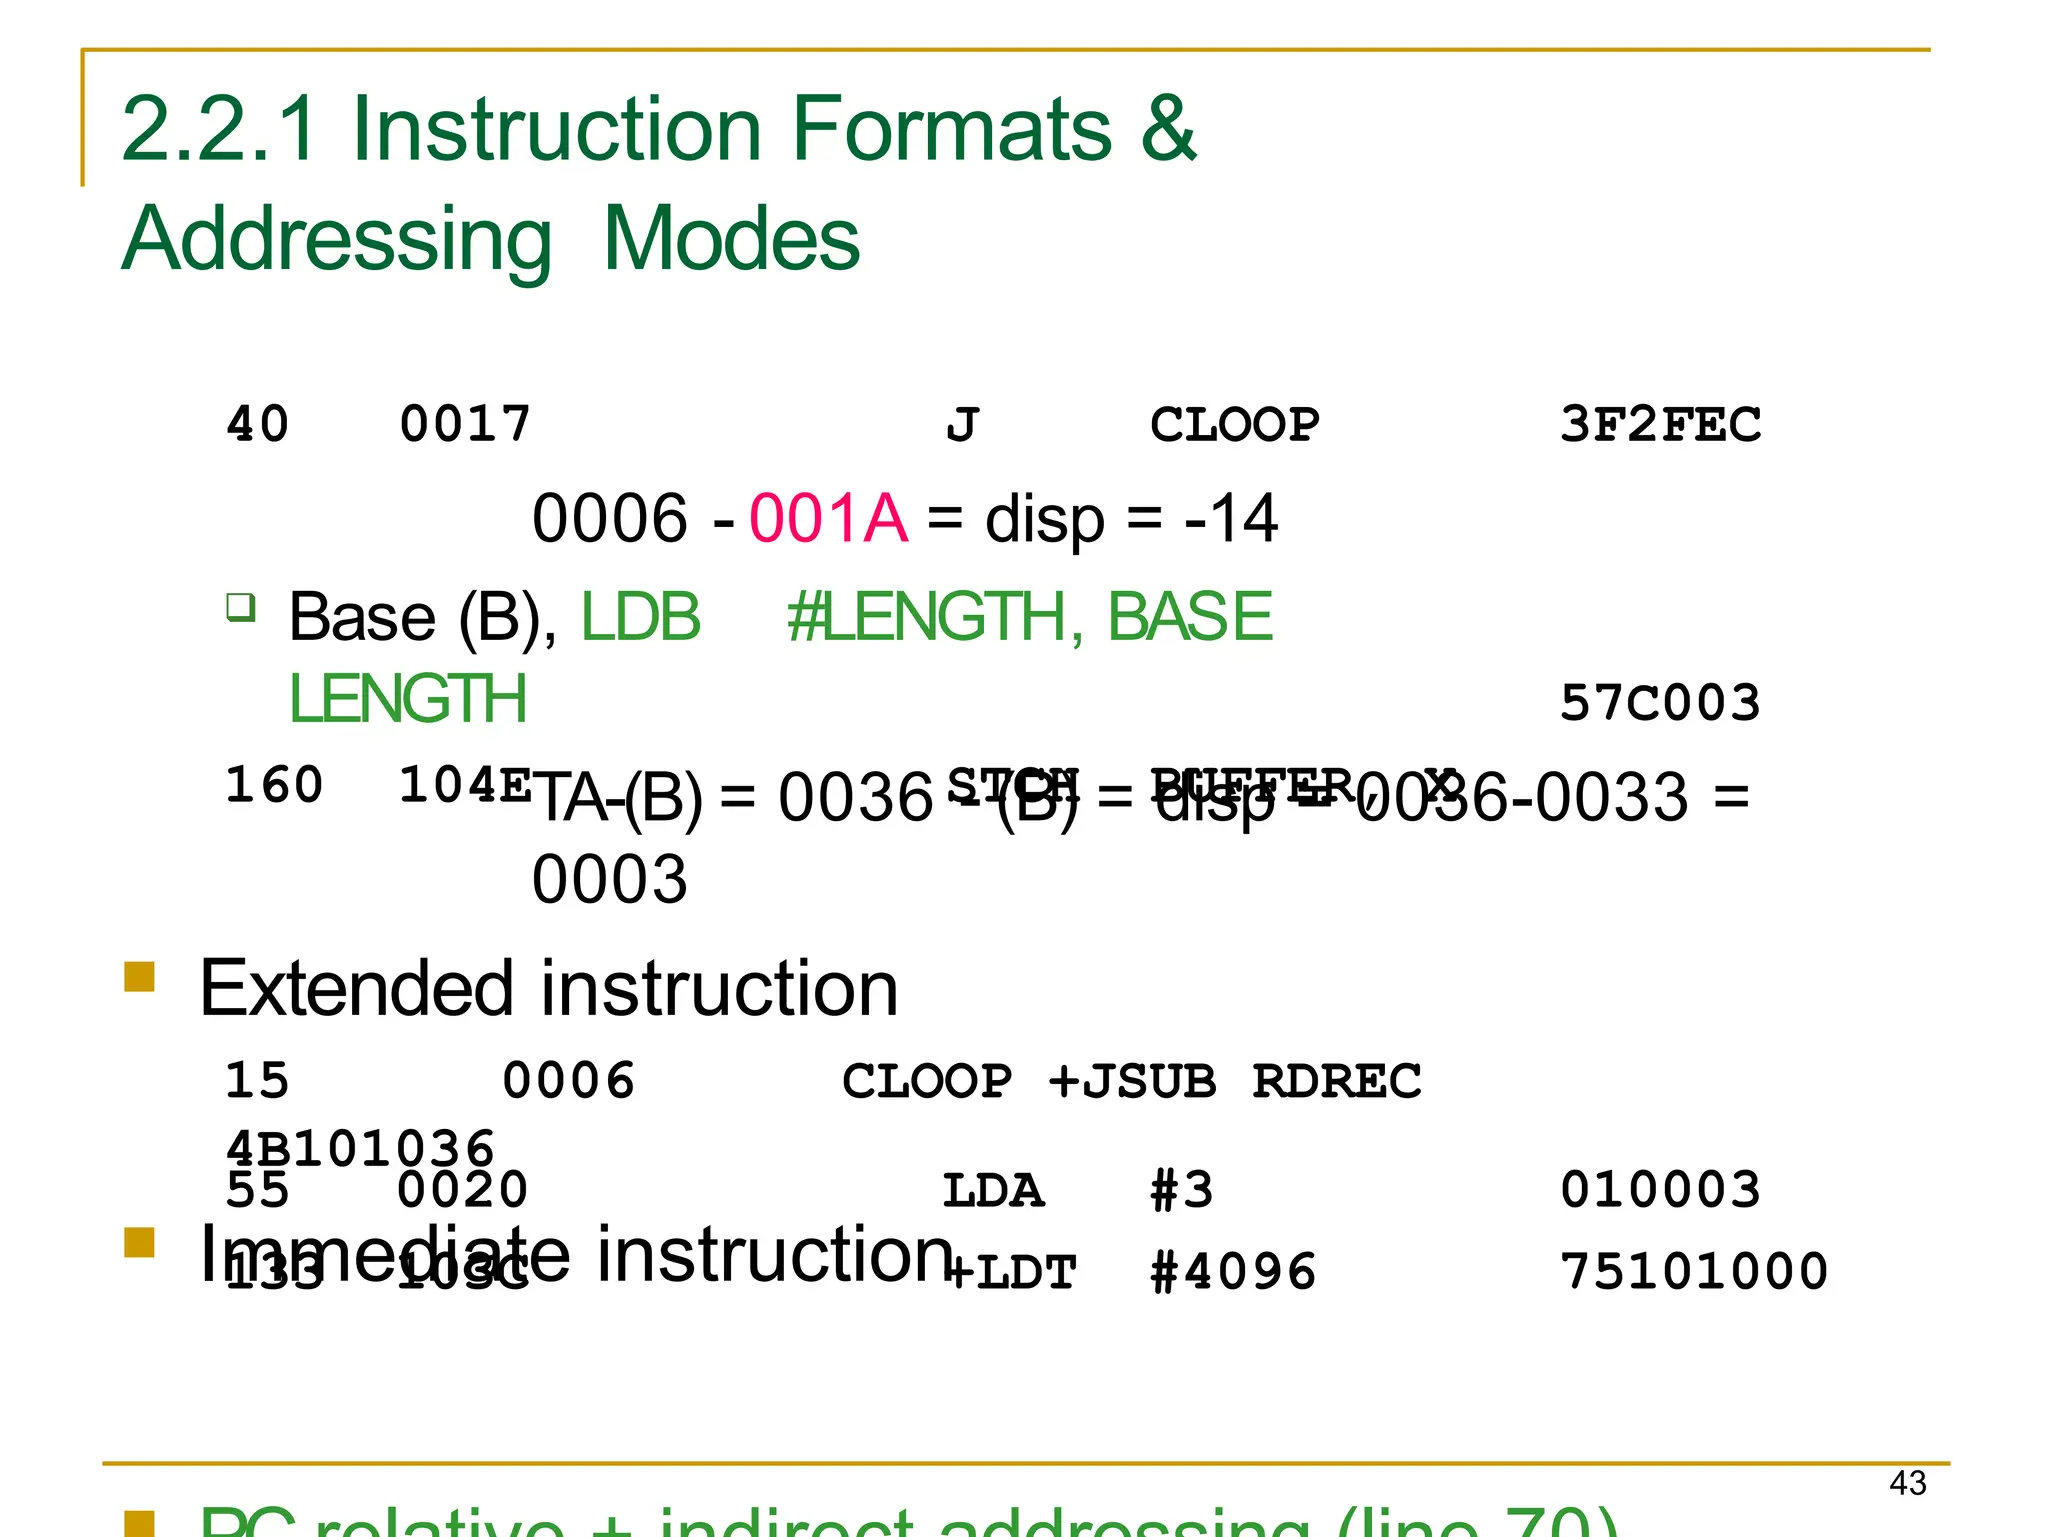Viewport: 2048px width, 1537px height.
Task: Click the '#4096' operand text
Action: coord(1232,1272)
